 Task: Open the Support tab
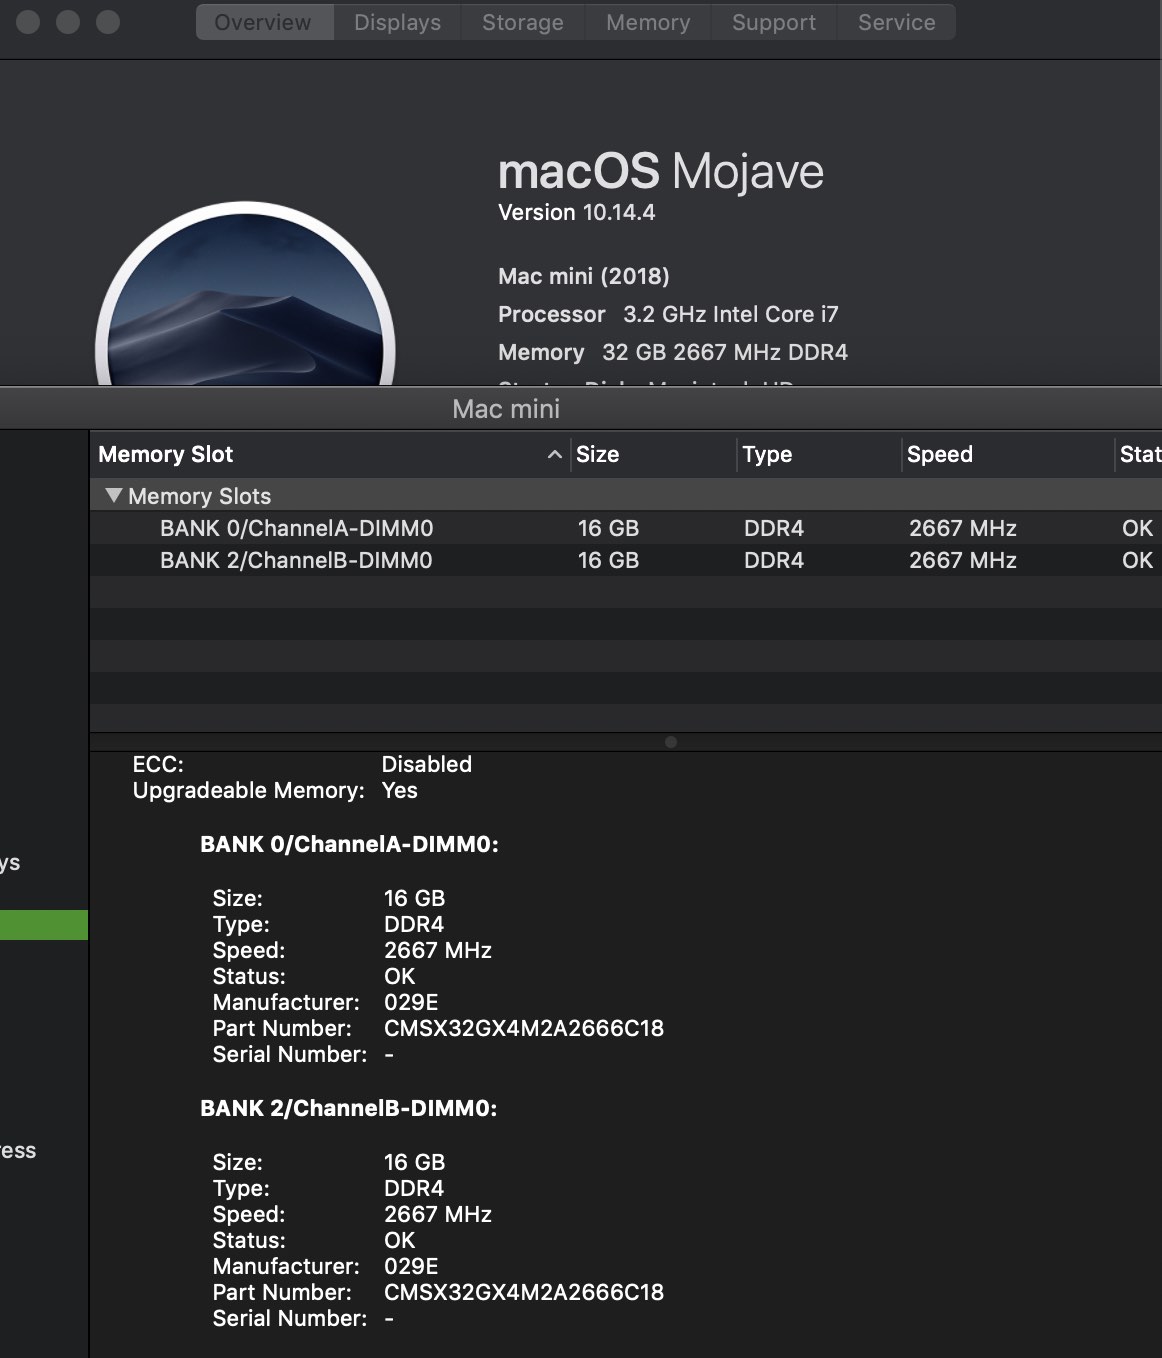point(774,22)
